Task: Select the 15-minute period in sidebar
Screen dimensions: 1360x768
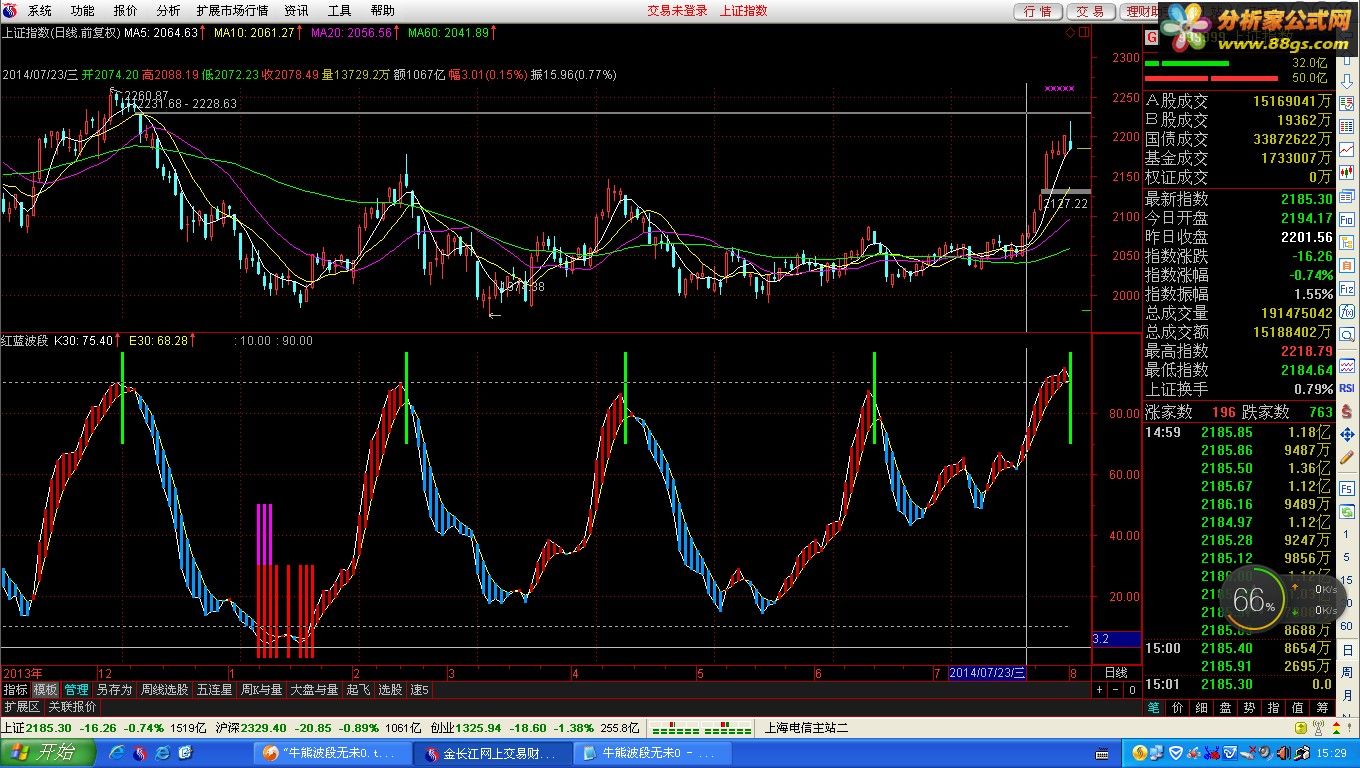Action: coord(1346,580)
